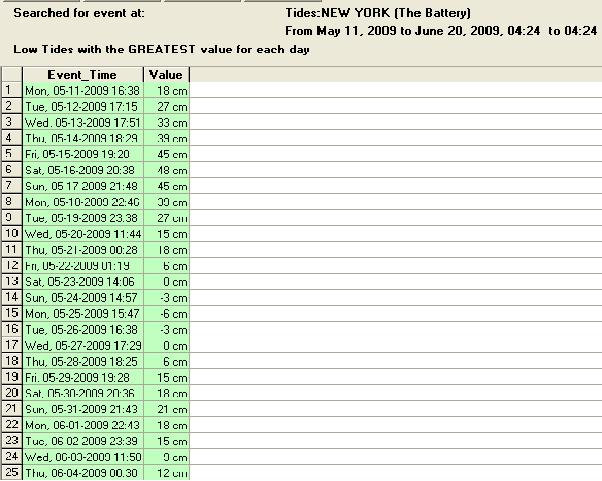Select the 48 cm value cell
The width and height of the screenshot is (602, 481).
click(166, 170)
